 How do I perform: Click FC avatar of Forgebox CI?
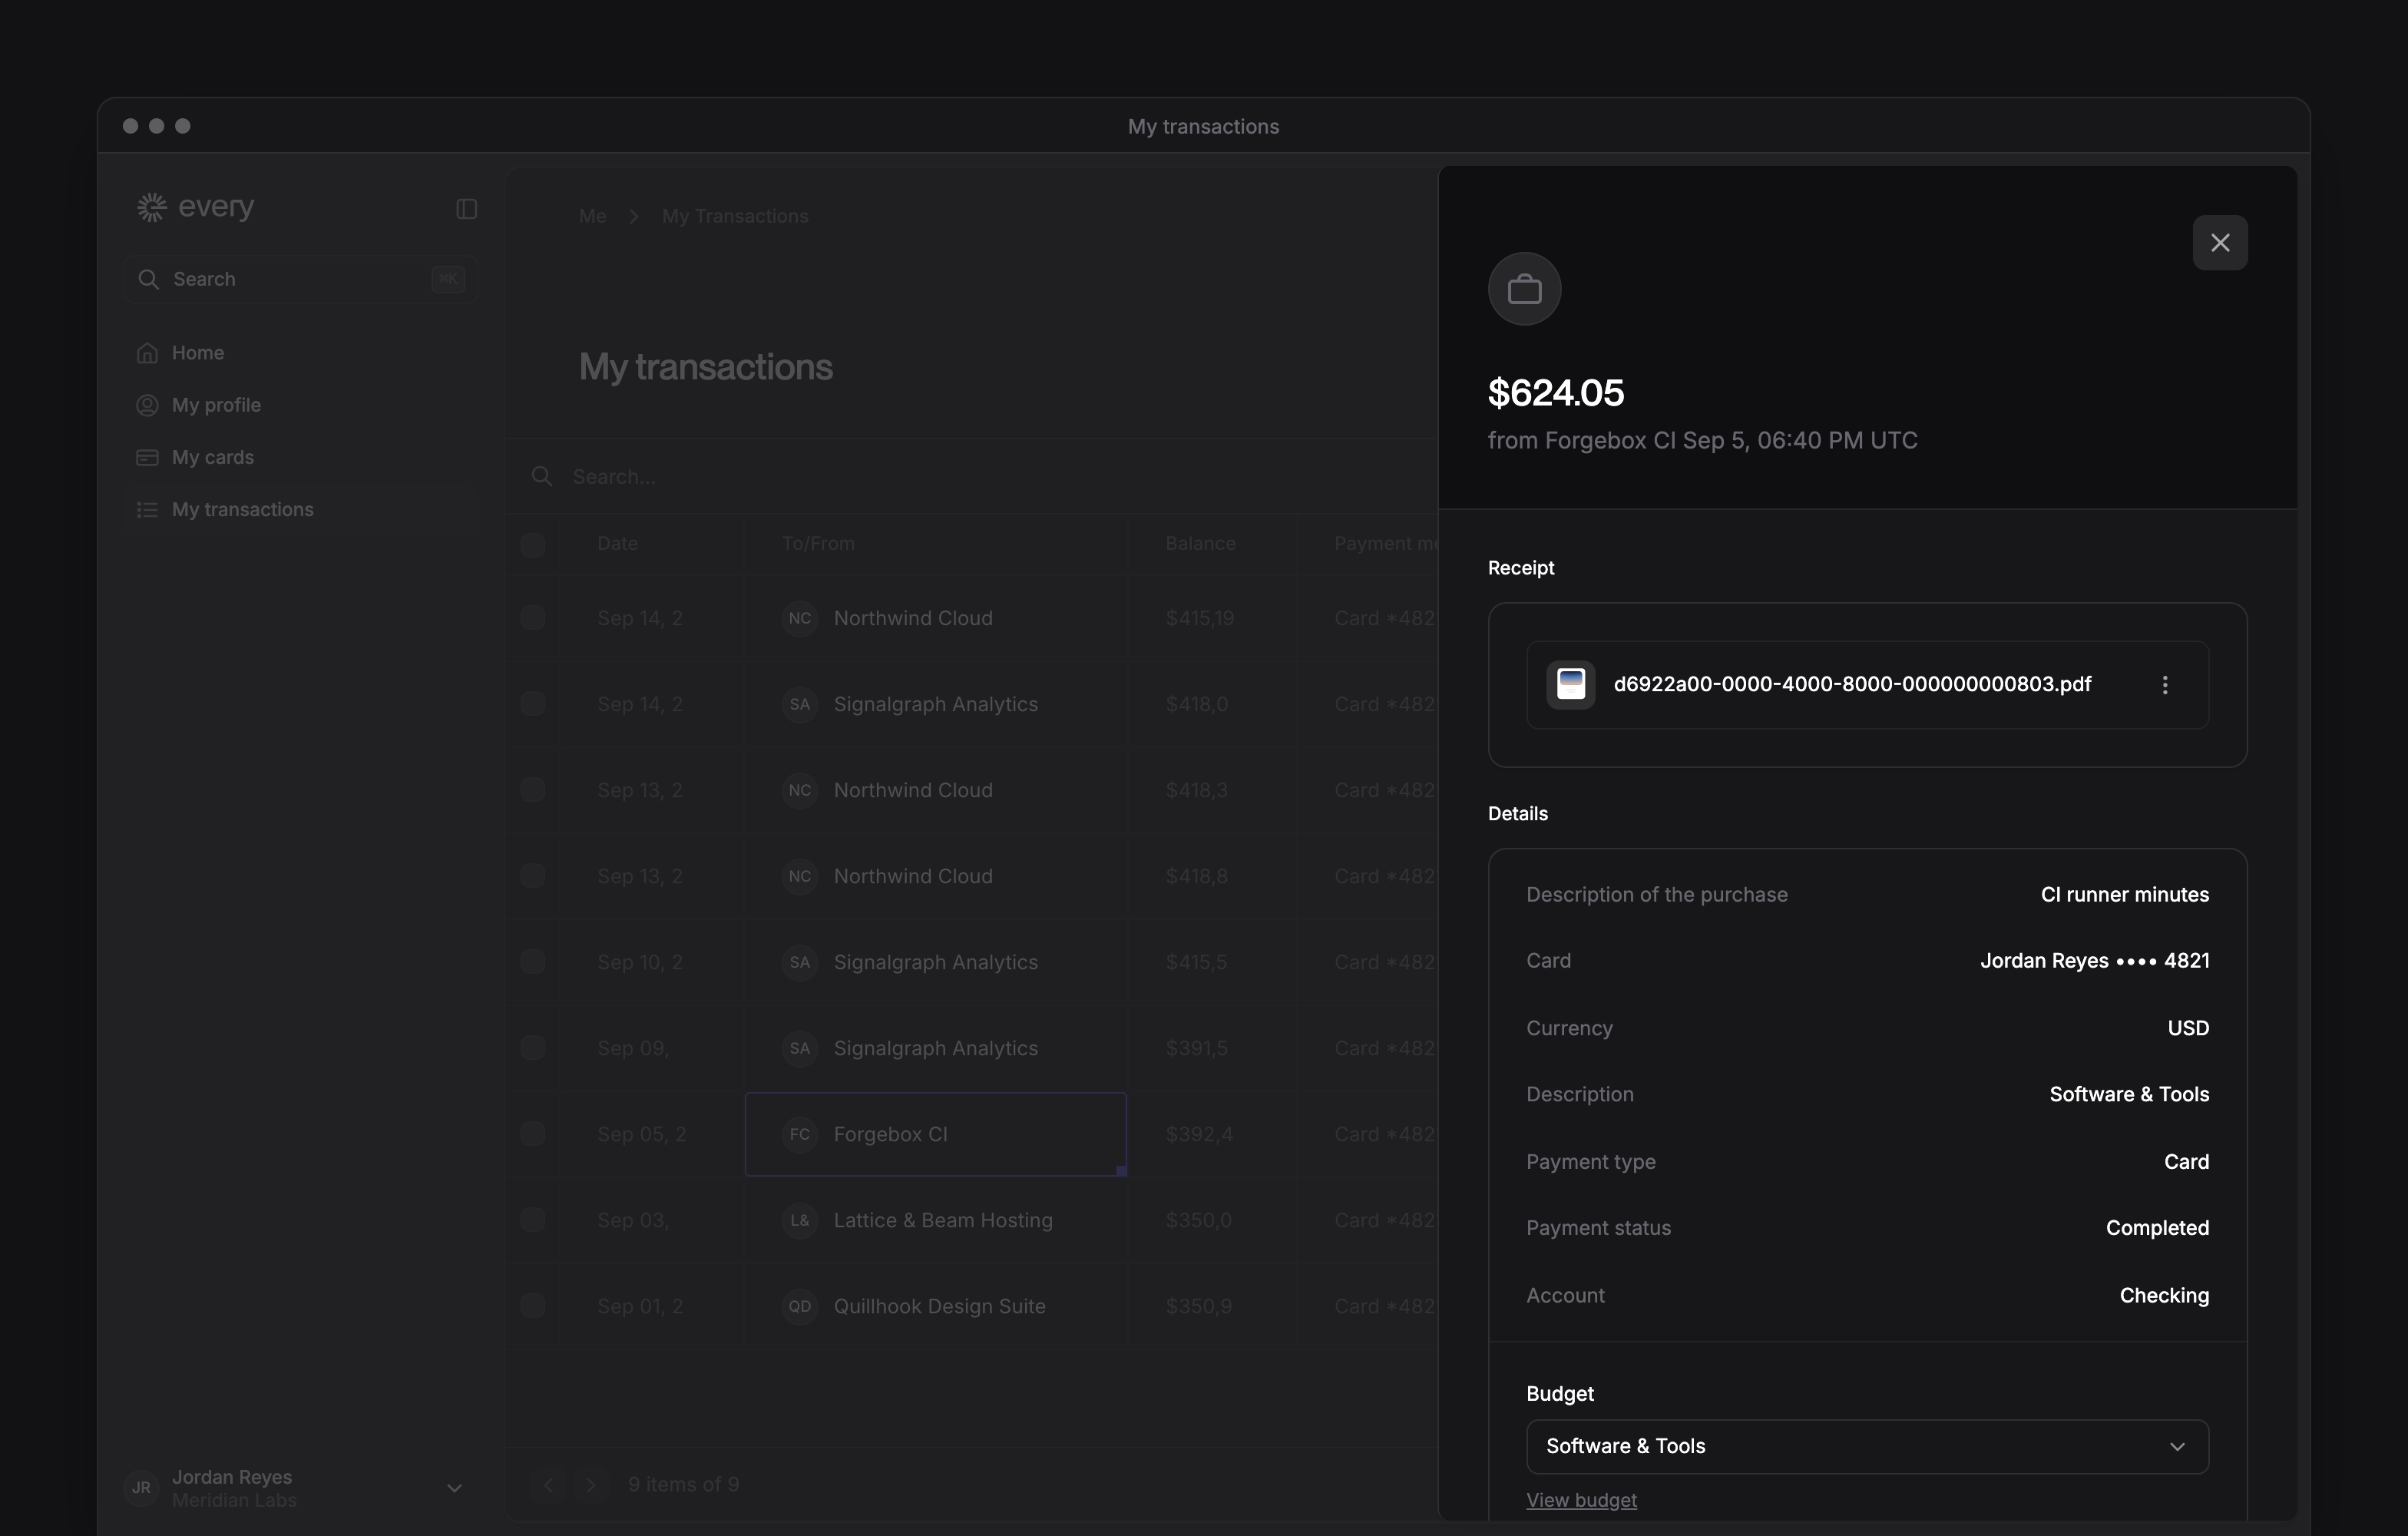(x=799, y=1134)
